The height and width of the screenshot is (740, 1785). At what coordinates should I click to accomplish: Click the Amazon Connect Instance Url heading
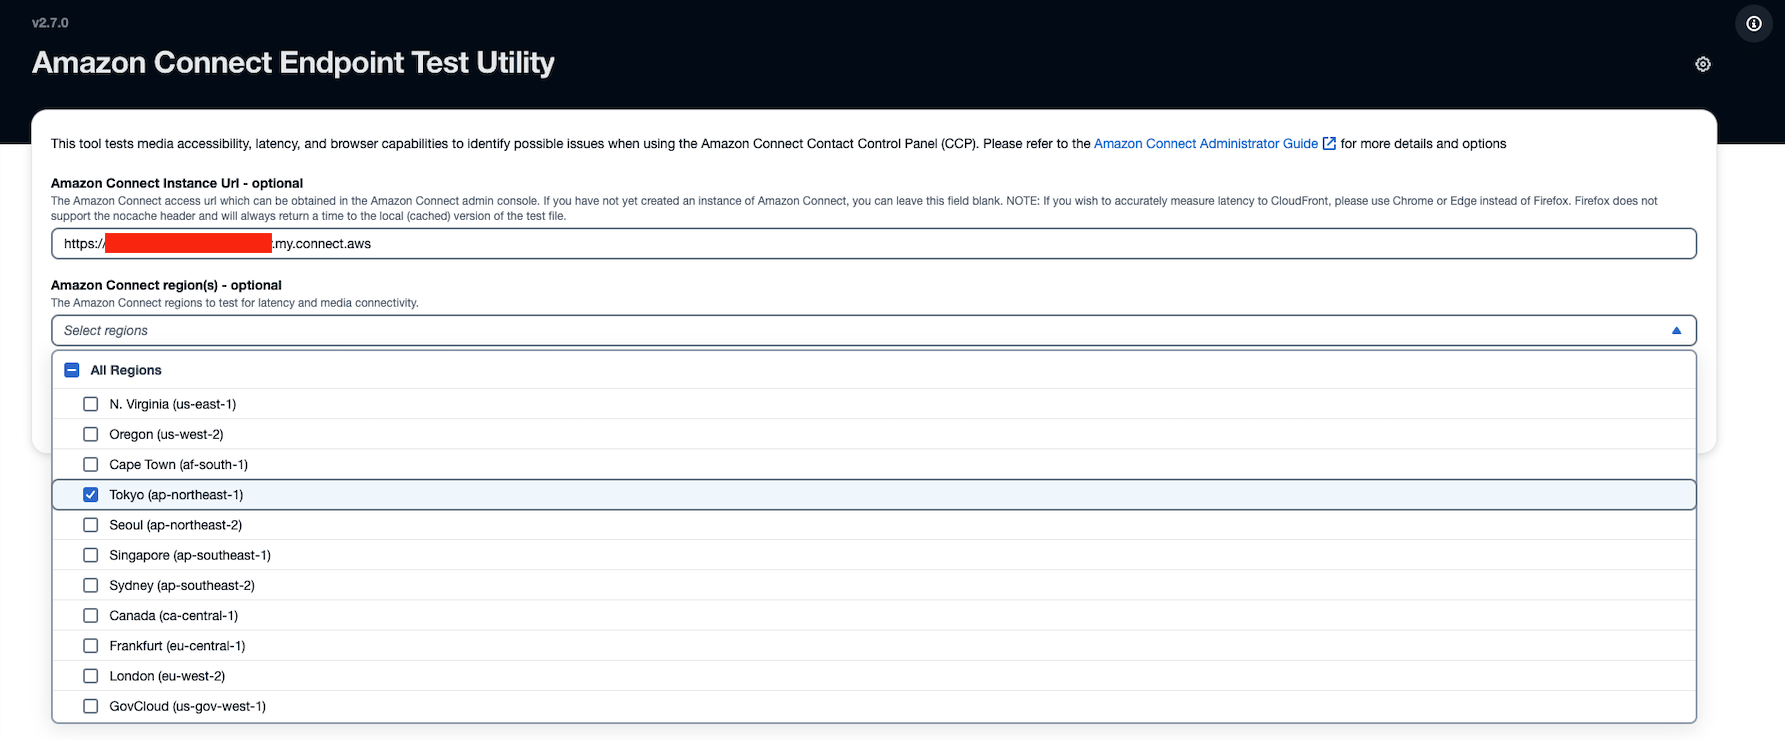(x=177, y=183)
